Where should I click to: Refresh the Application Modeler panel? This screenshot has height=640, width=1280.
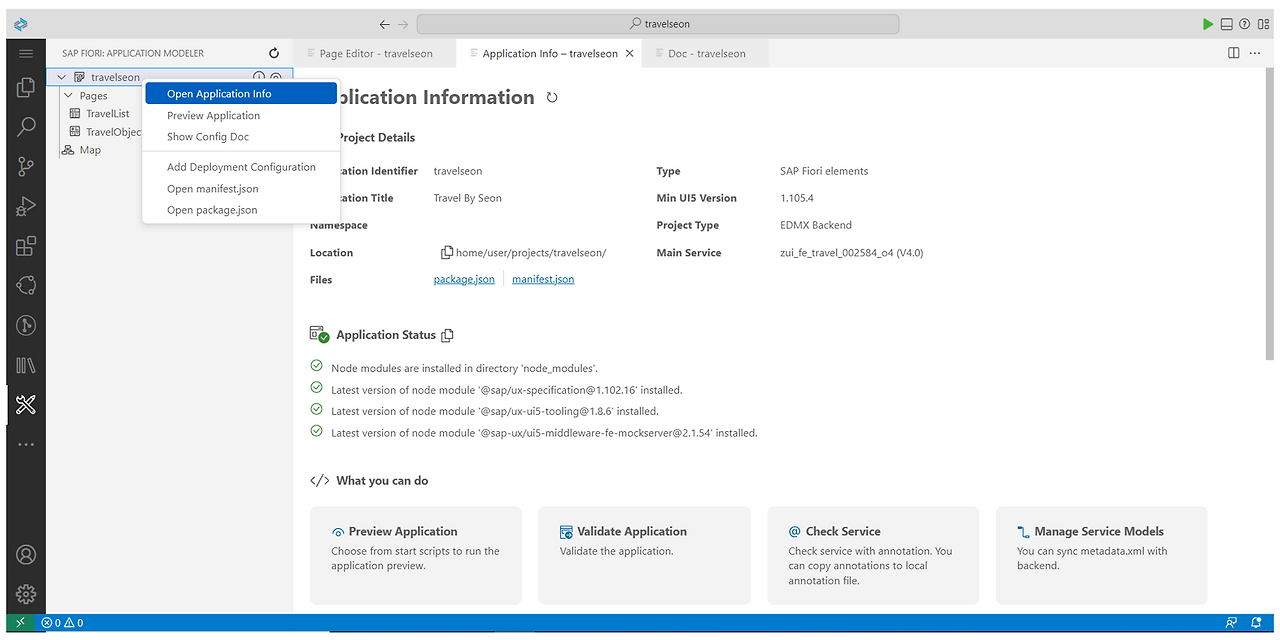pyautogui.click(x=274, y=53)
